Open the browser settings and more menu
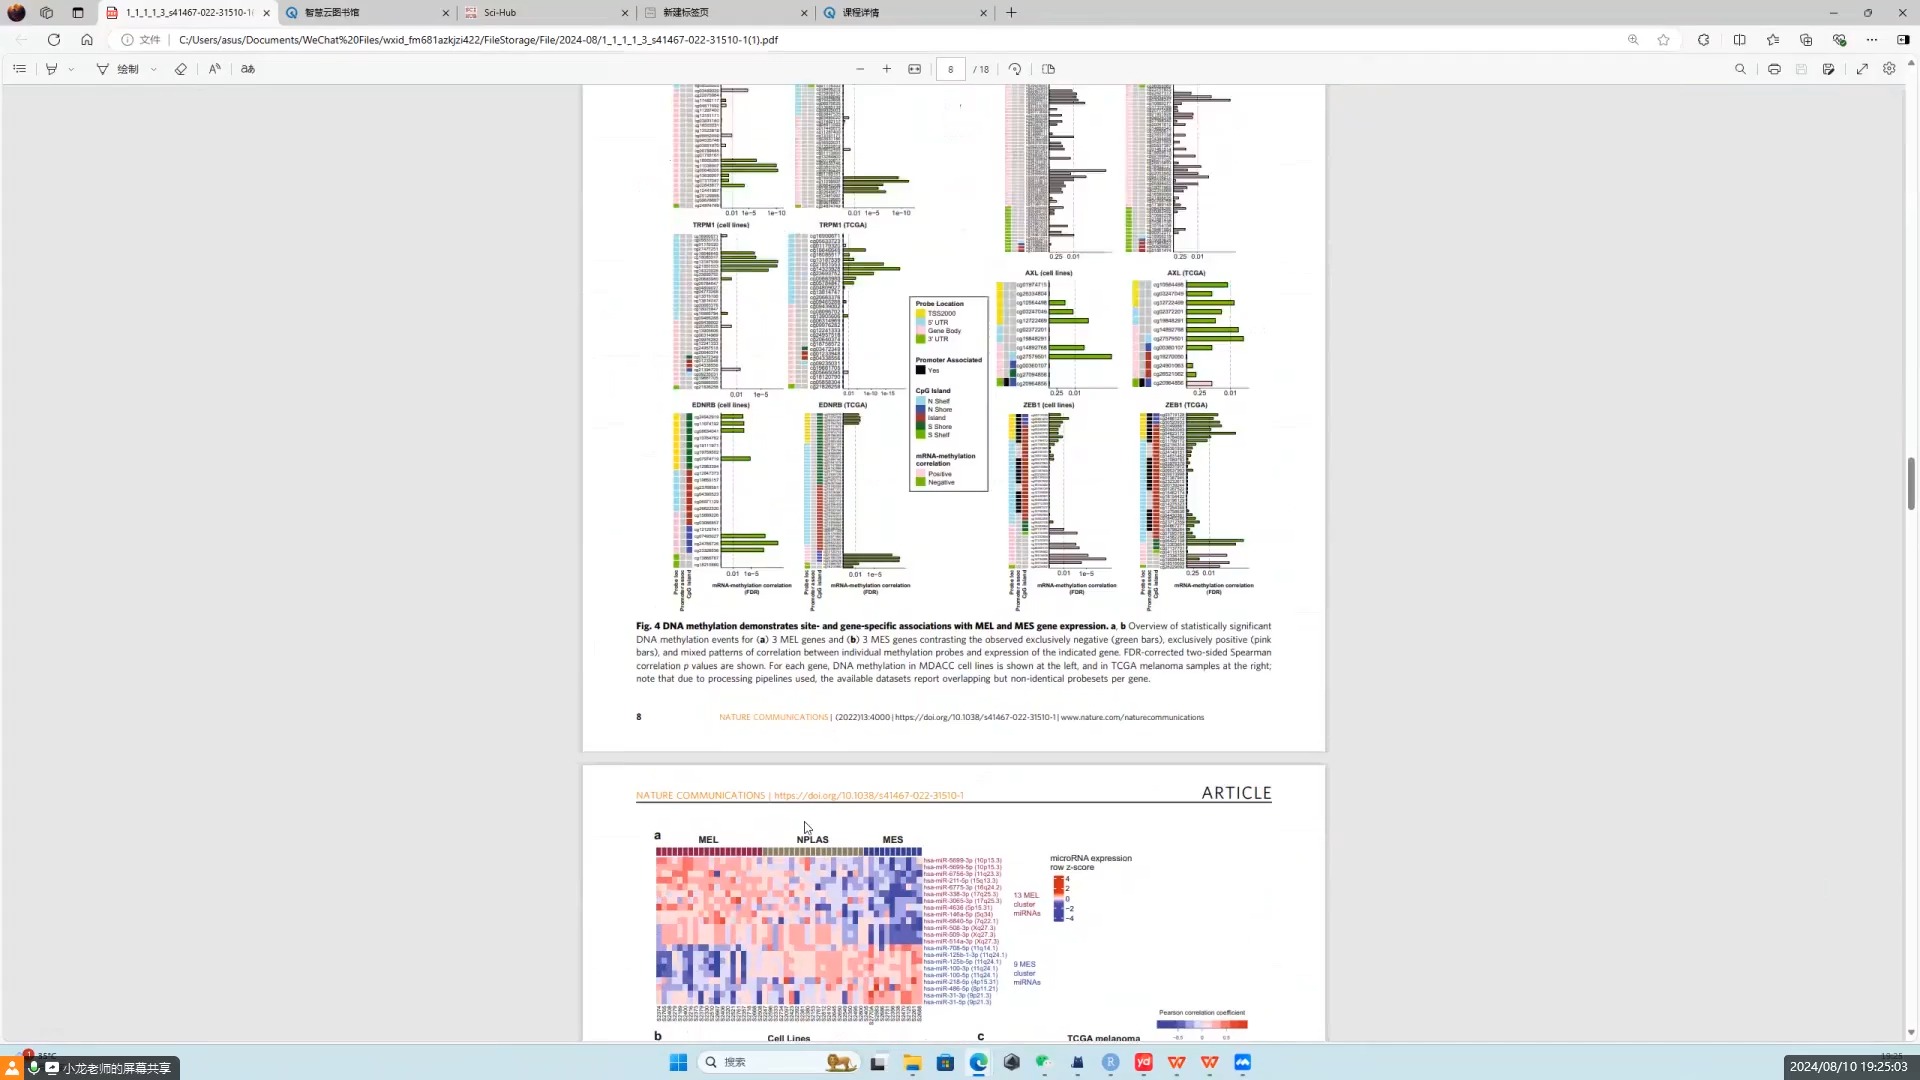This screenshot has width=1920, height=1080. pos(1872,40)
